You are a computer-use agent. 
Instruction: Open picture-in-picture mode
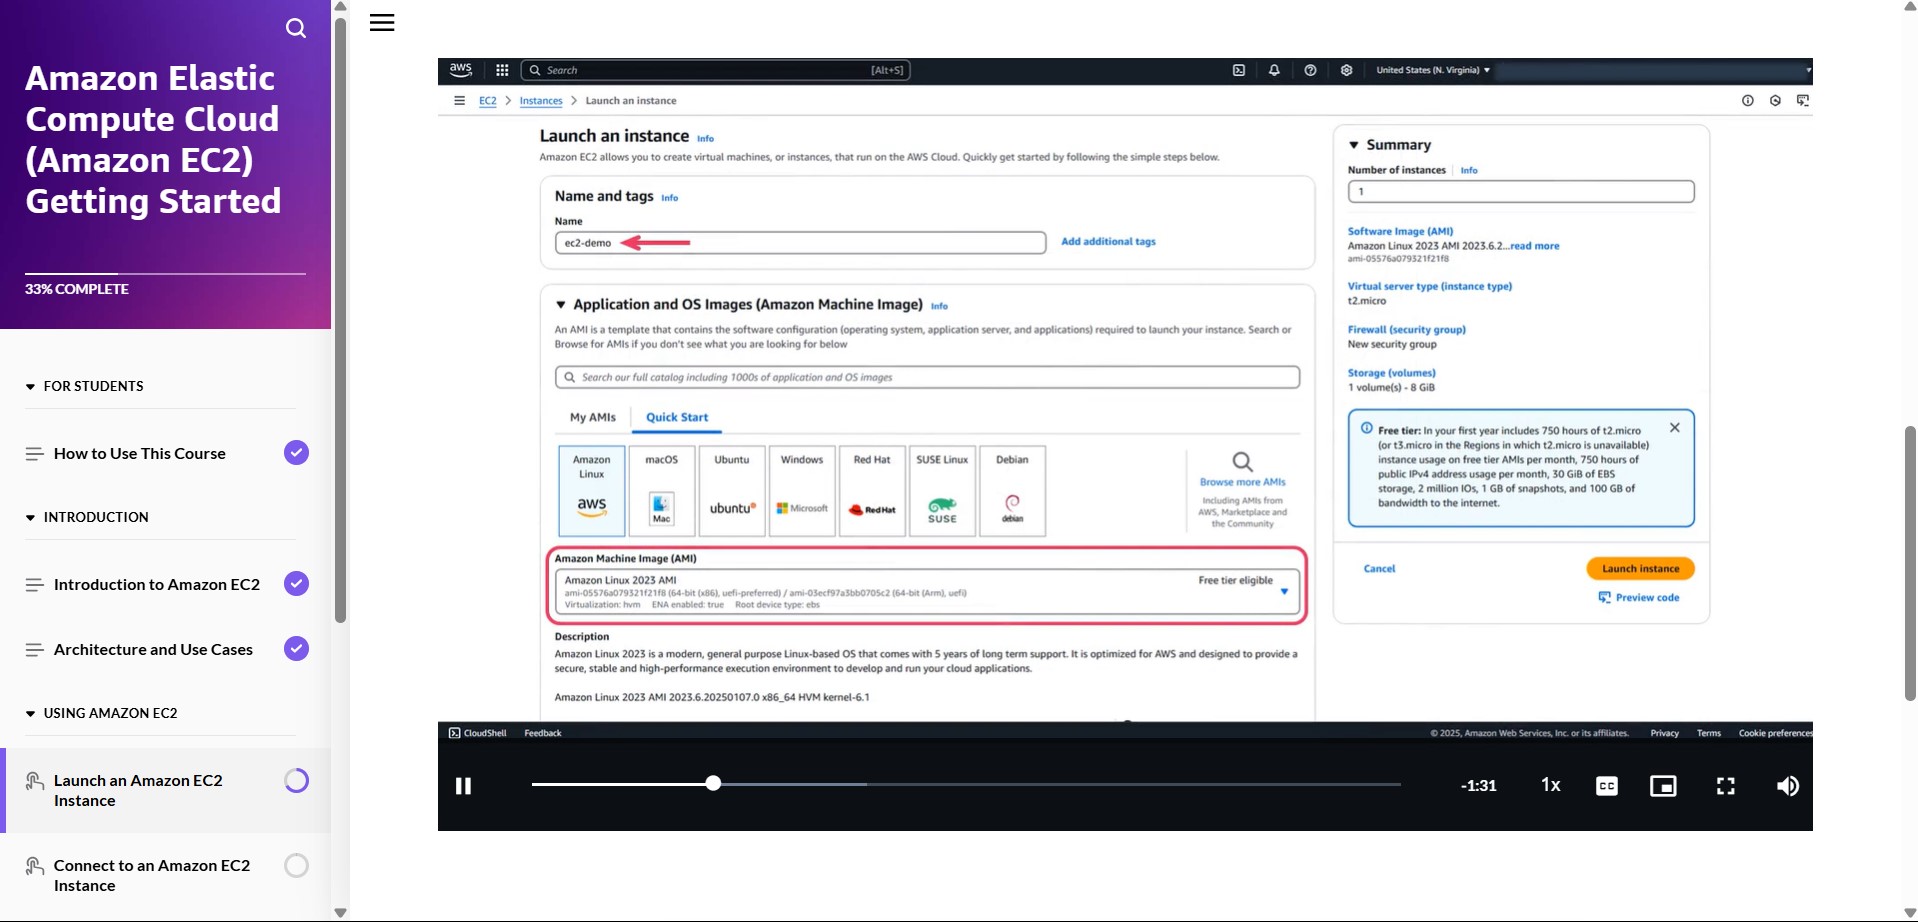tap(1663, 786)
